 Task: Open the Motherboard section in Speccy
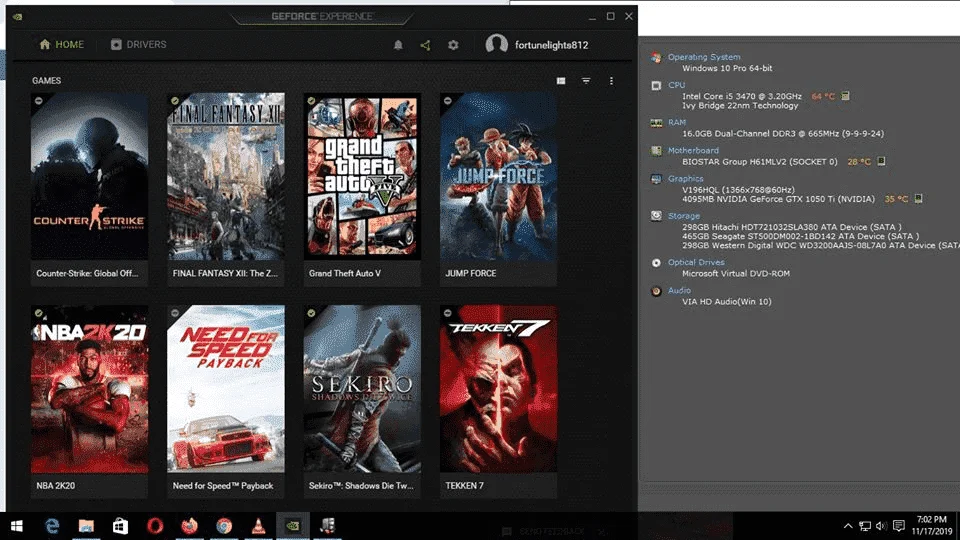pos(693,151)
